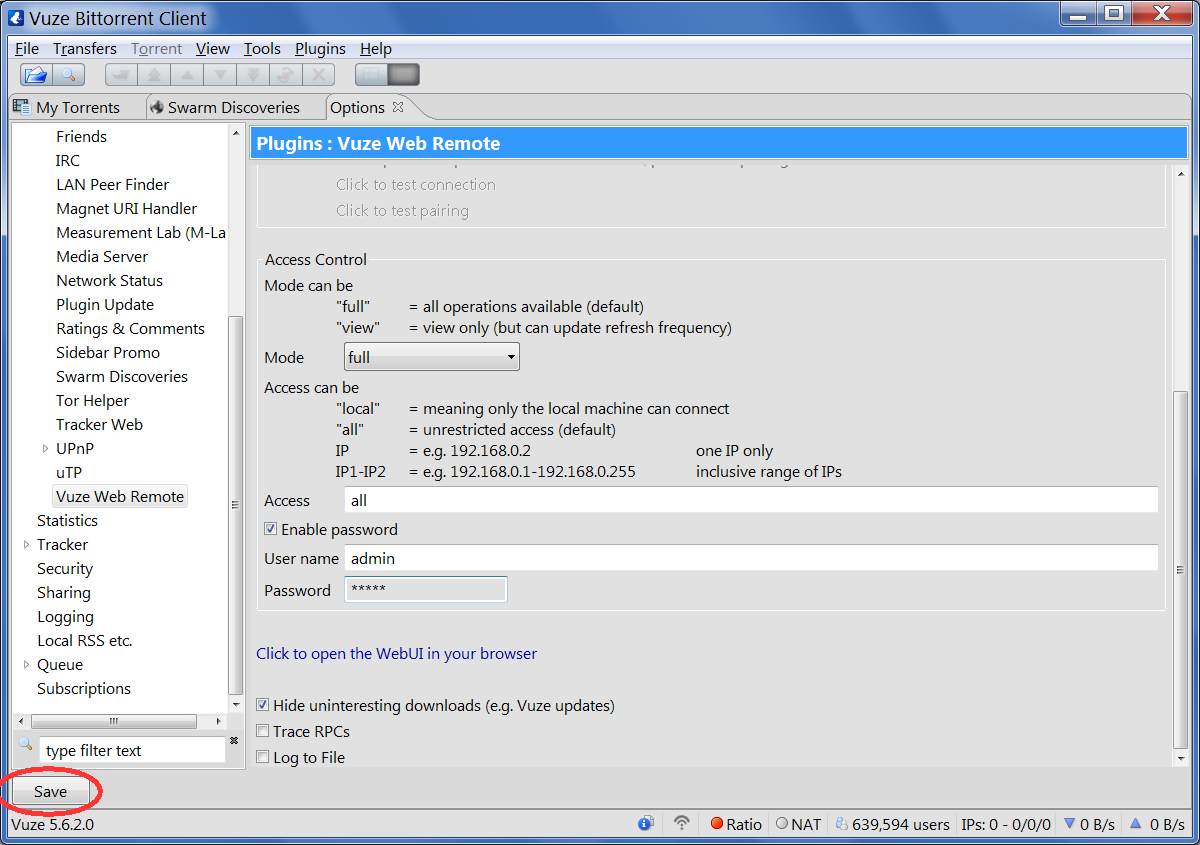Expand the Queue tree node
1200x845 pixels.
pyautogui.click(x=26, y=664)
